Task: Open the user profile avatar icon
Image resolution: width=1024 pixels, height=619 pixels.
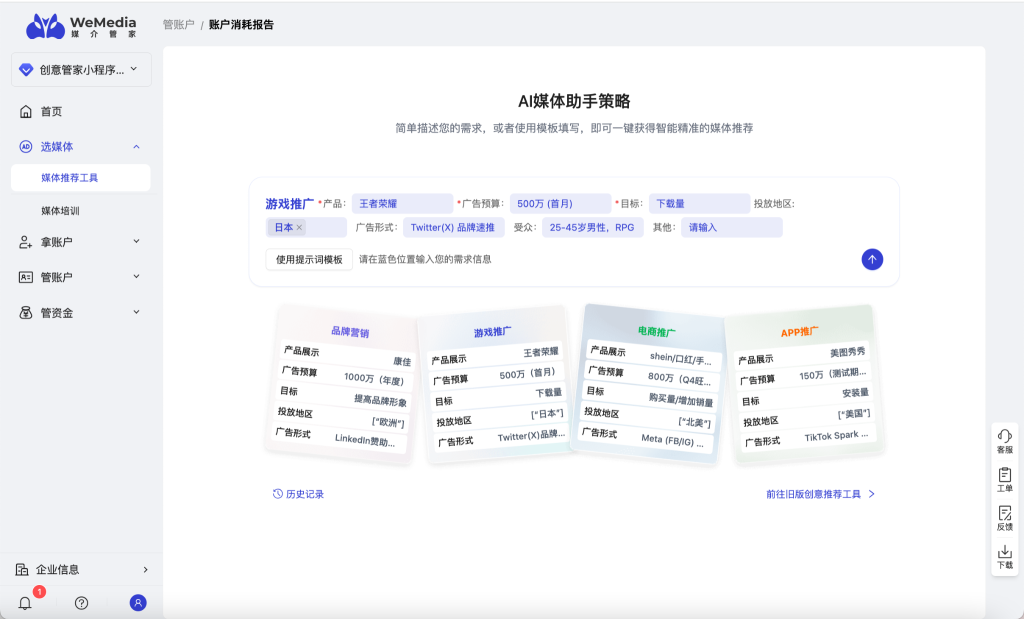Action: coord(138,603)
